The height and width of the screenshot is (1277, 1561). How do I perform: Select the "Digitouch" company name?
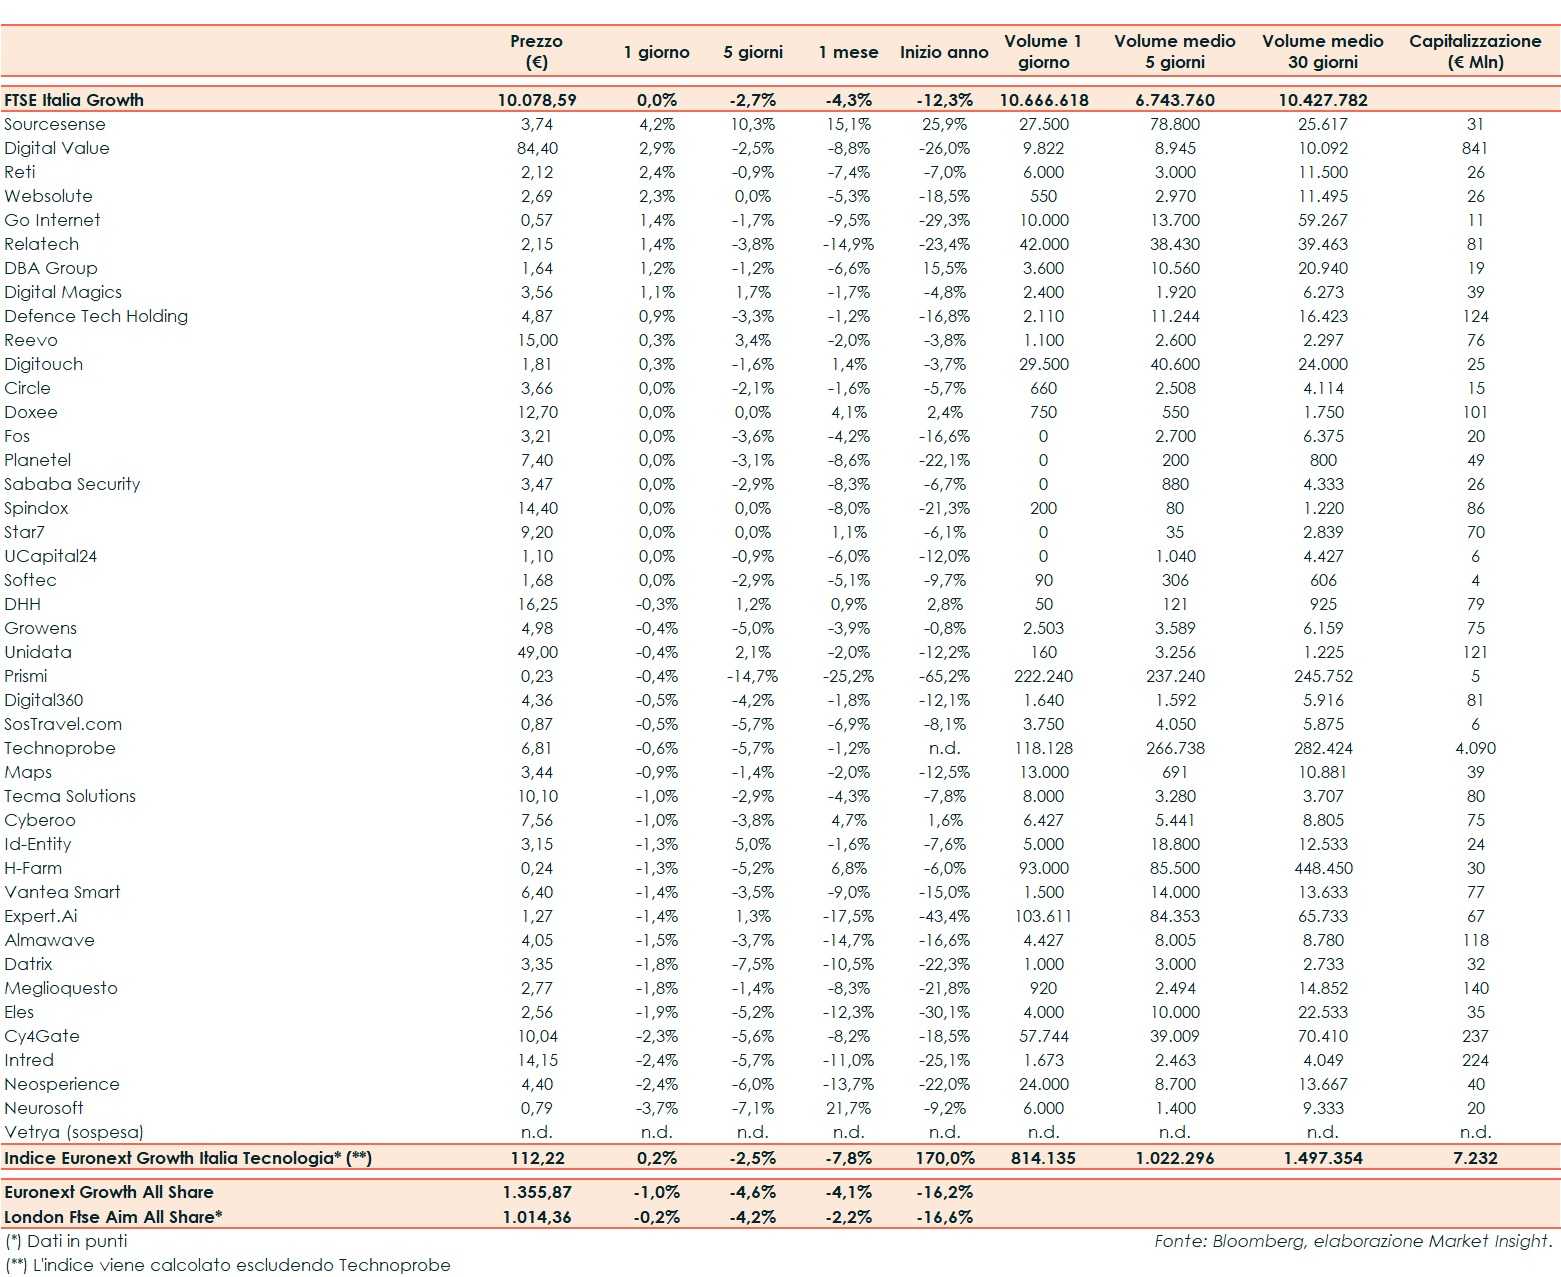[x=44, y=364]
